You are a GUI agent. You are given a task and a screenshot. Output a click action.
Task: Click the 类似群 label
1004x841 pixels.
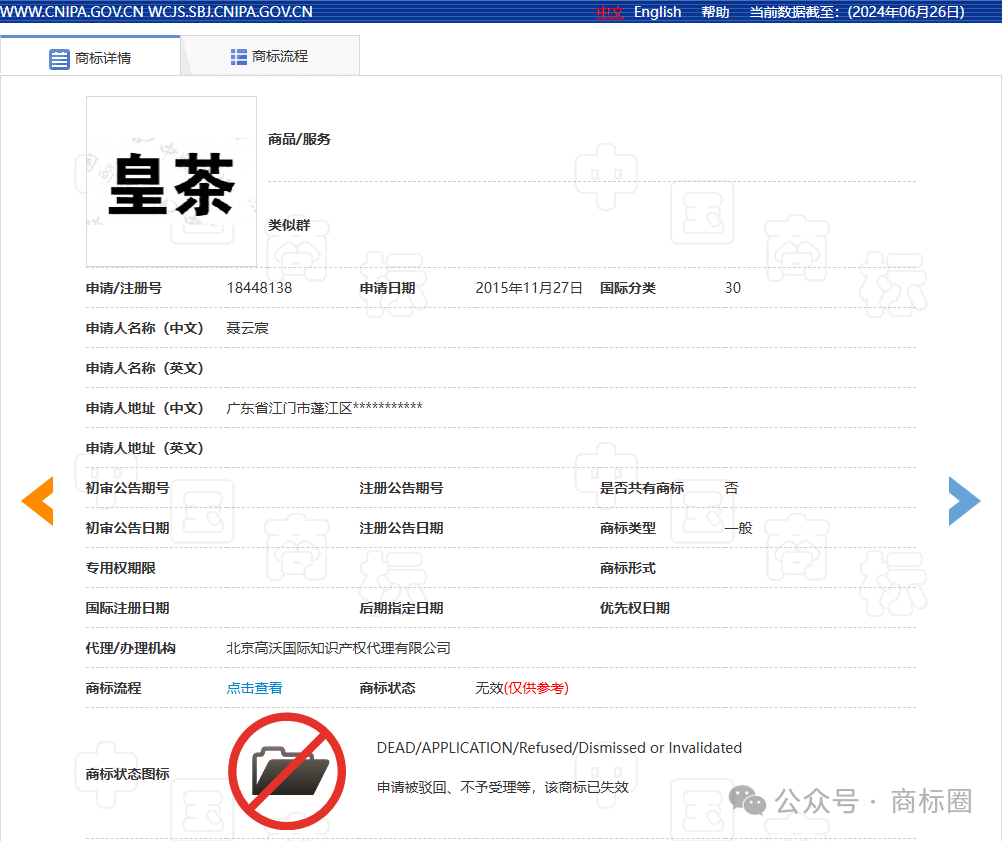click(289, 225)
